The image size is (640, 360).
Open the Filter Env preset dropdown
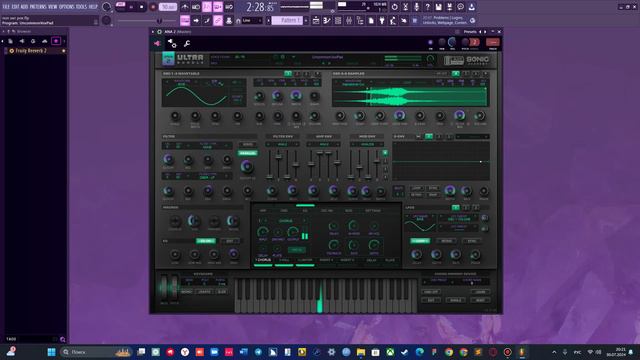(283, 144)
